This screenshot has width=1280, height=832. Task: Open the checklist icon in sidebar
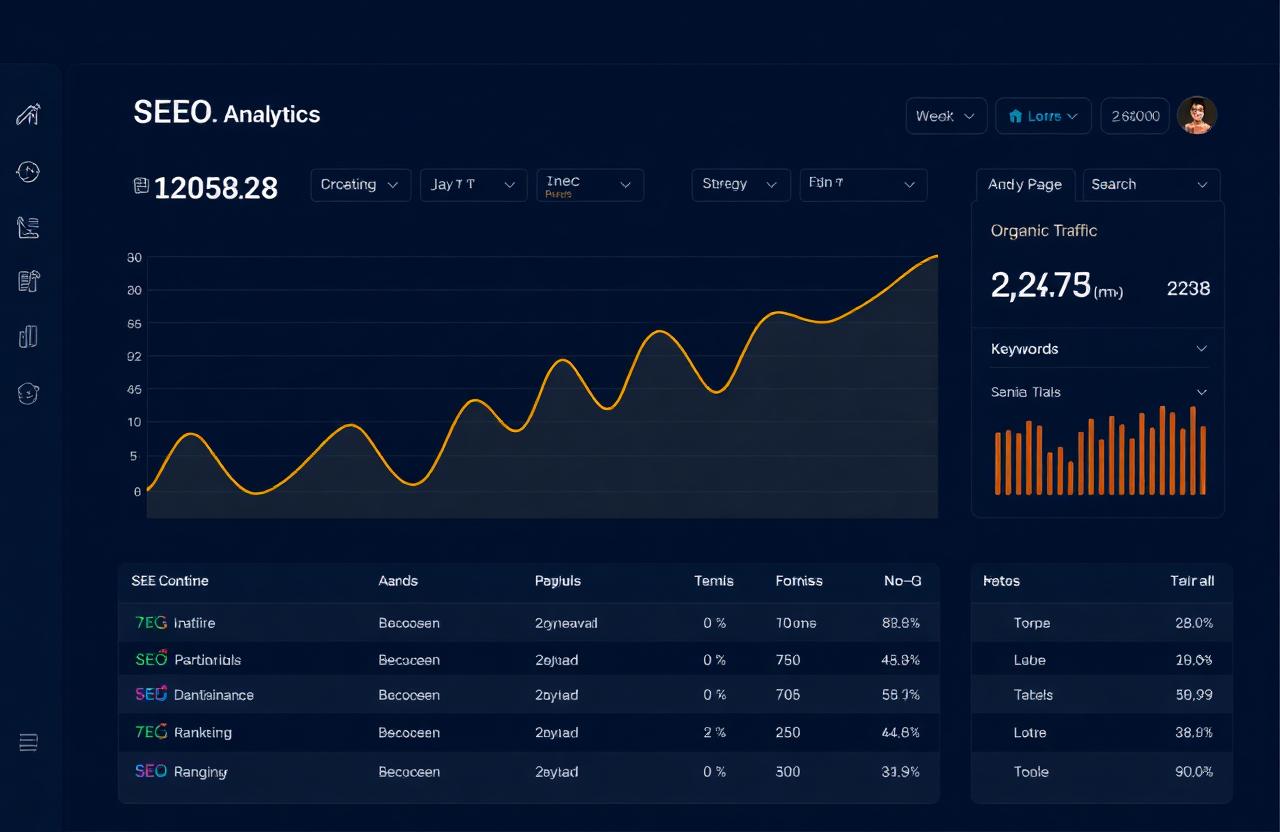pyautogui.click(x=28, y=227)
